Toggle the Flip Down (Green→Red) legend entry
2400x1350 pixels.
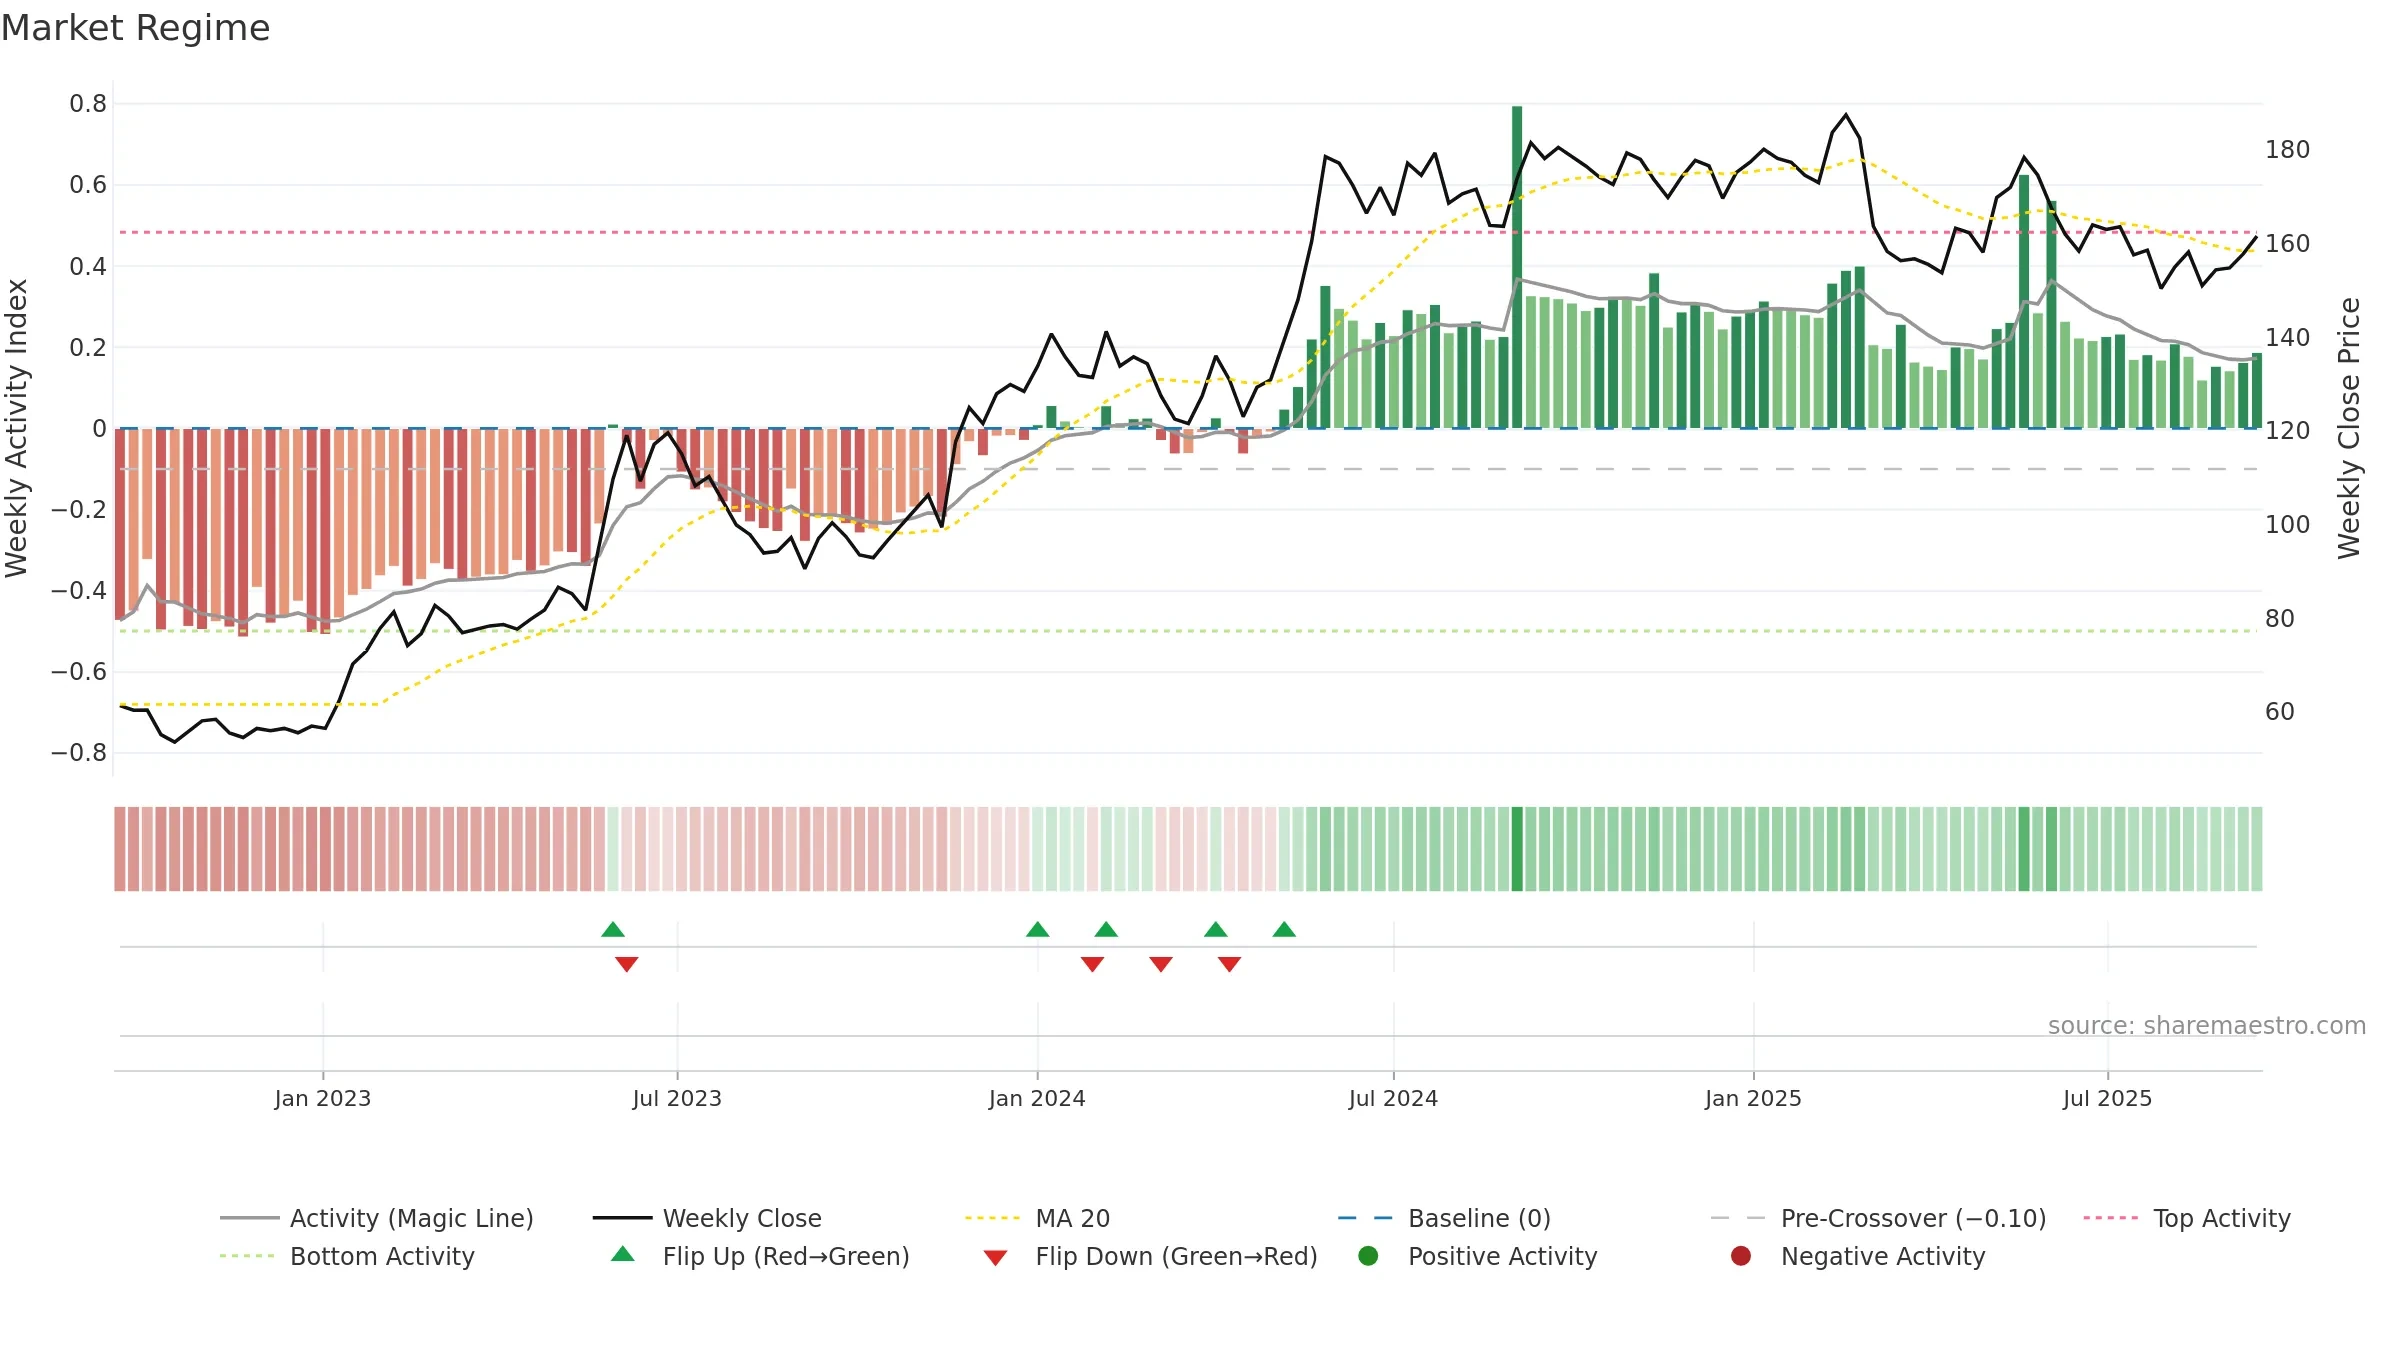tap(1150, 1256)
